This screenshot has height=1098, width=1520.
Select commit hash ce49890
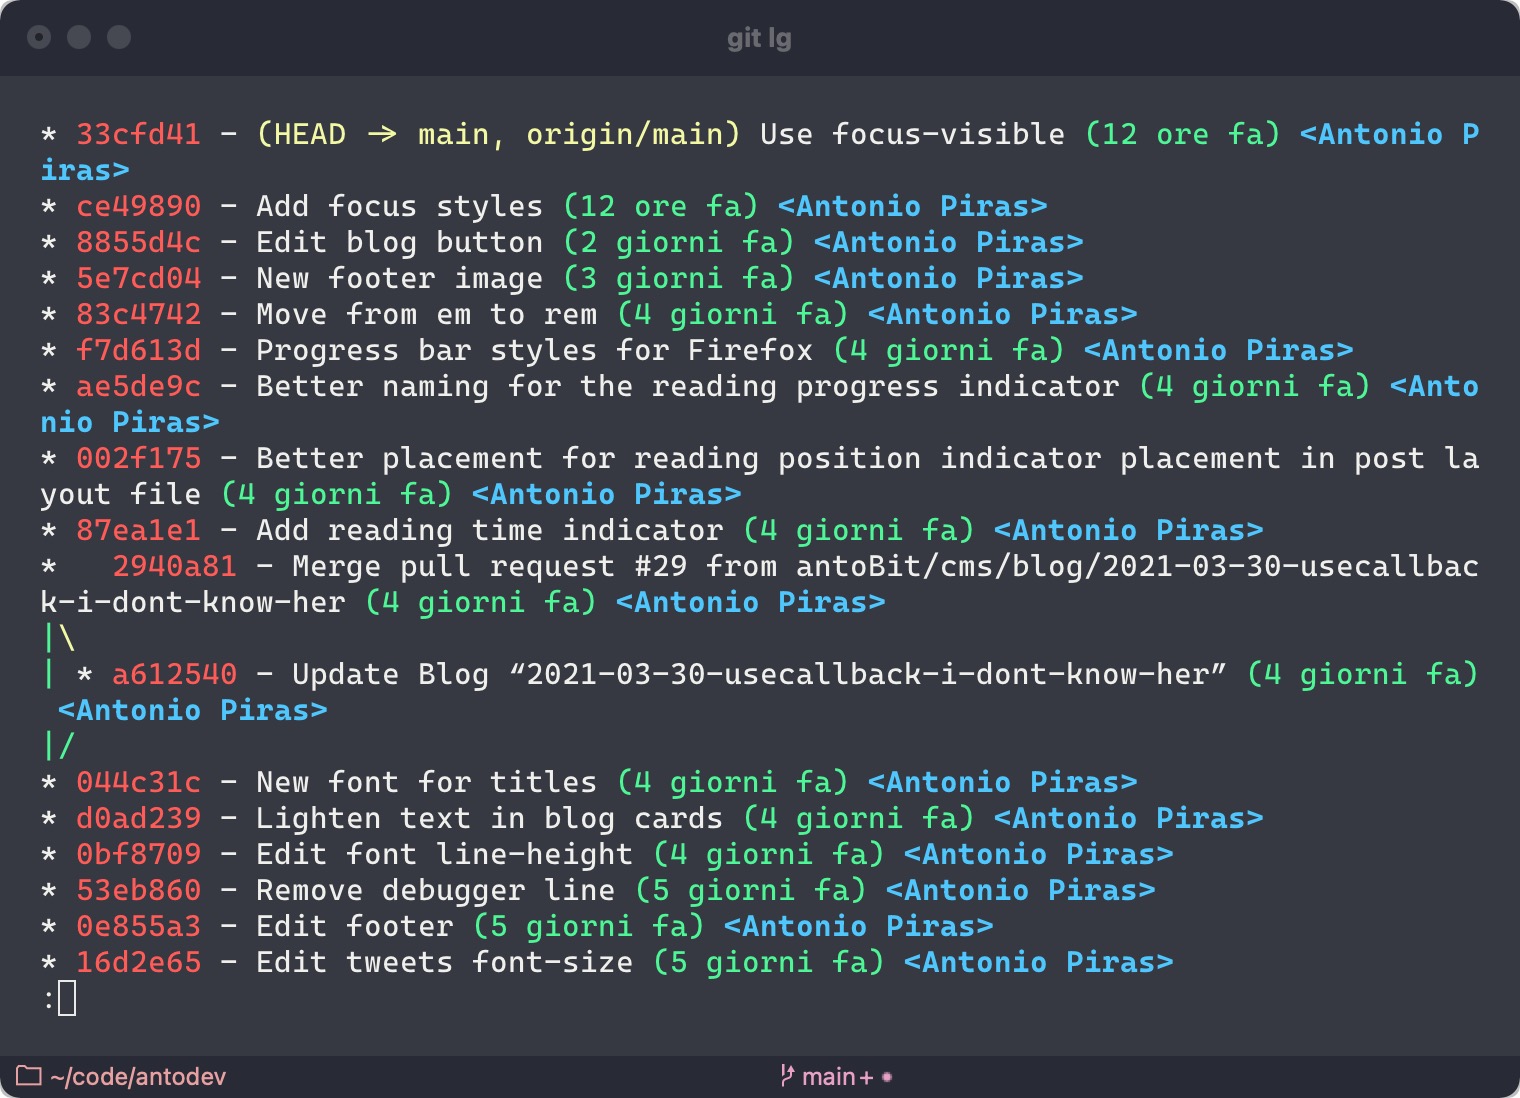139,206
